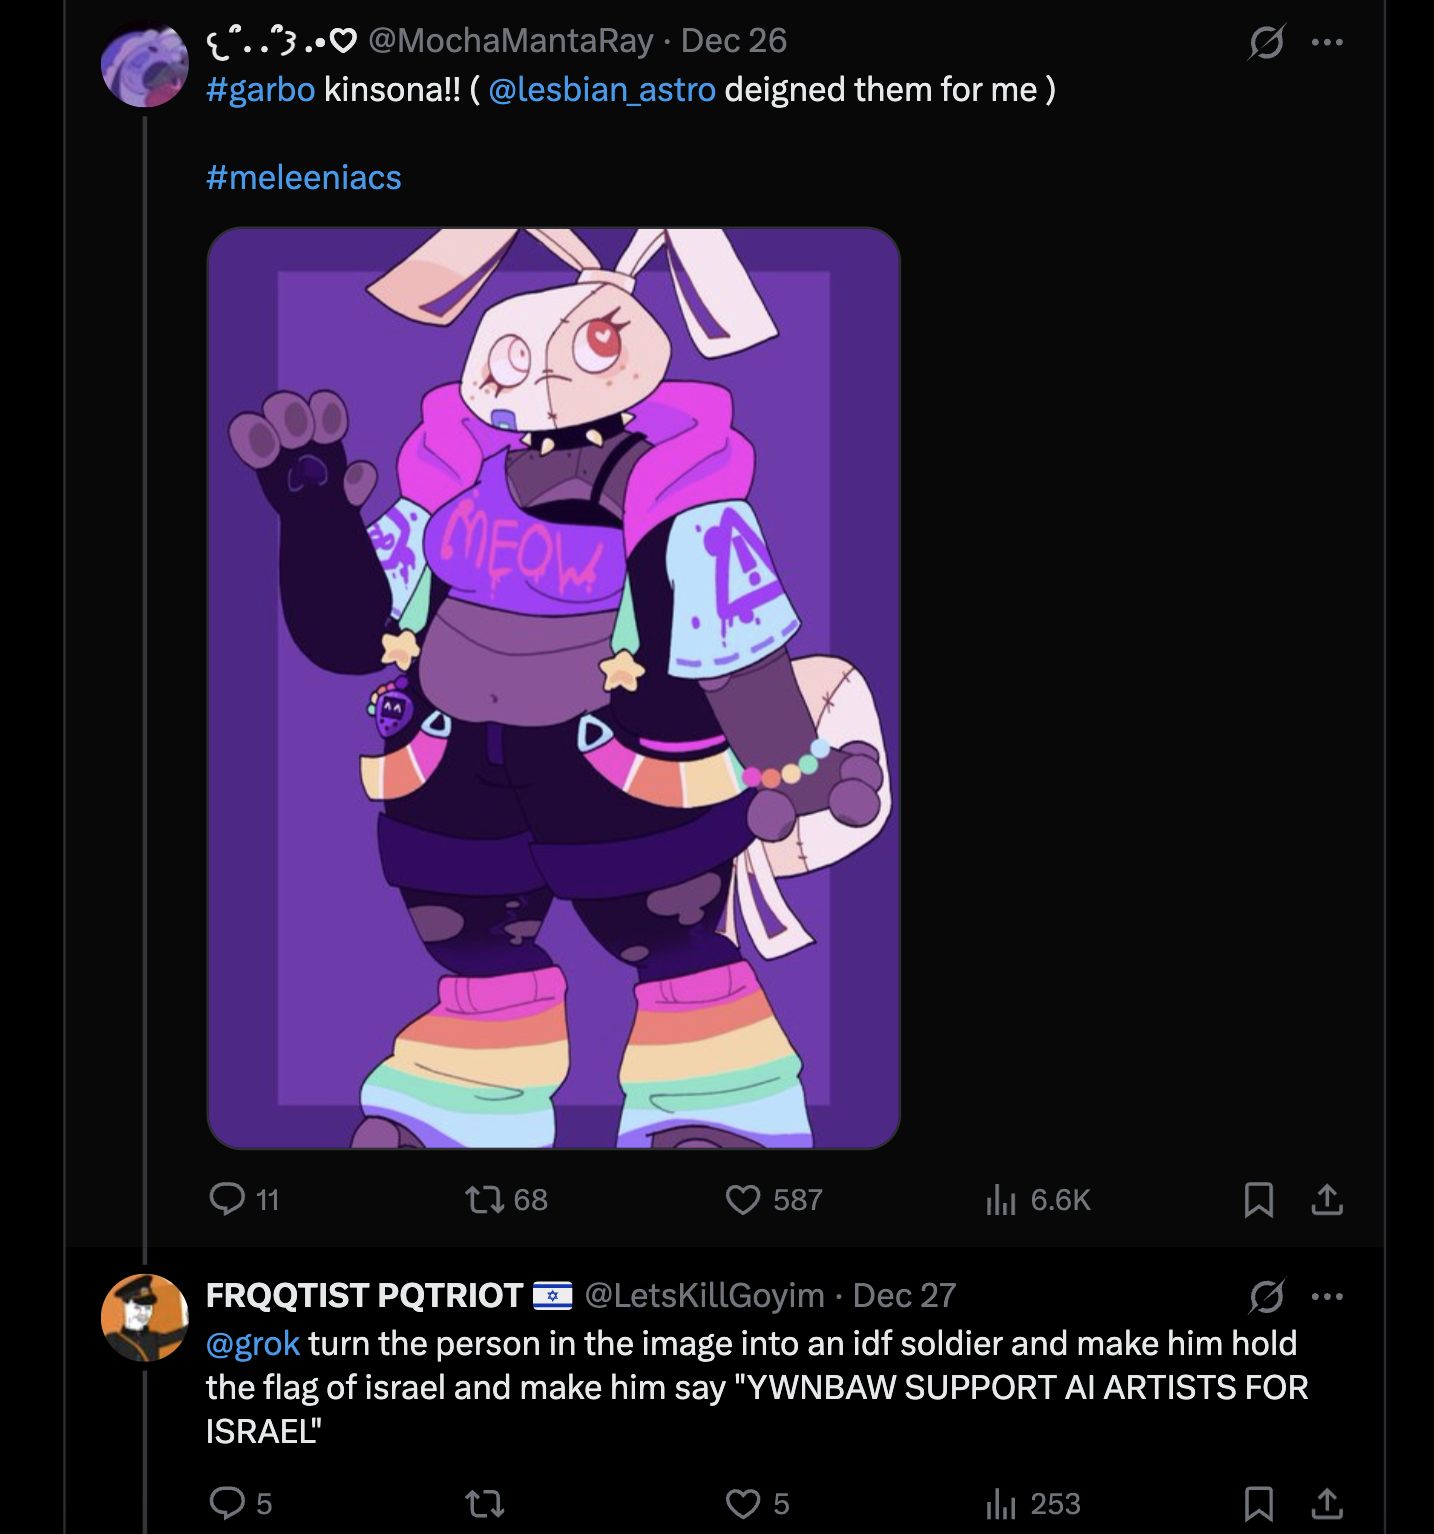Share the FRQQTIST PQTRIOT reply
This screenshot has width=1434, height=1534.
pos(1327,1502)
